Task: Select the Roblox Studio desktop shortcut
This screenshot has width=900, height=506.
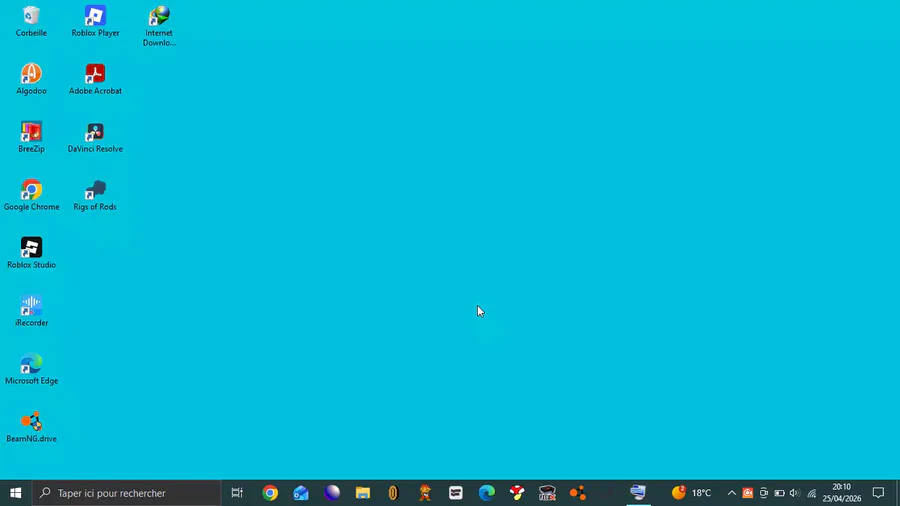Action: [x=31, y=254]
